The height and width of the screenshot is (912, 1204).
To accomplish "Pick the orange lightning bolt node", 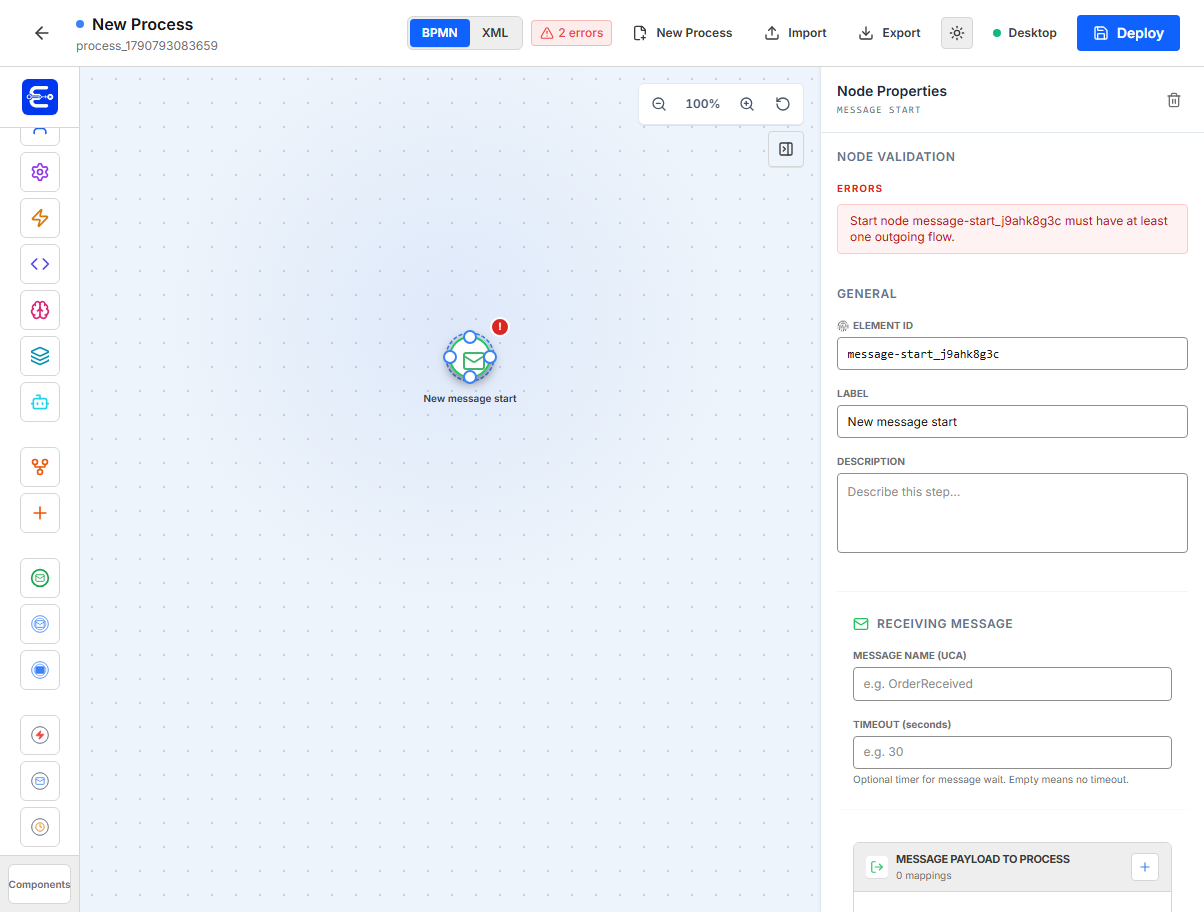I will 40,218.
